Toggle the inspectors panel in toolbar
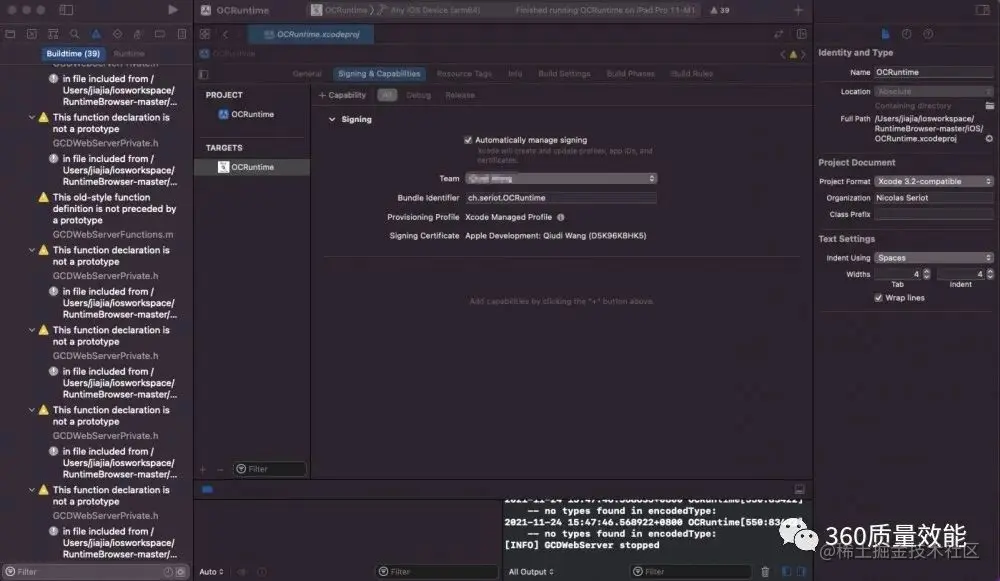Screen dimensions: 1000x581 (x=983, y=10)
